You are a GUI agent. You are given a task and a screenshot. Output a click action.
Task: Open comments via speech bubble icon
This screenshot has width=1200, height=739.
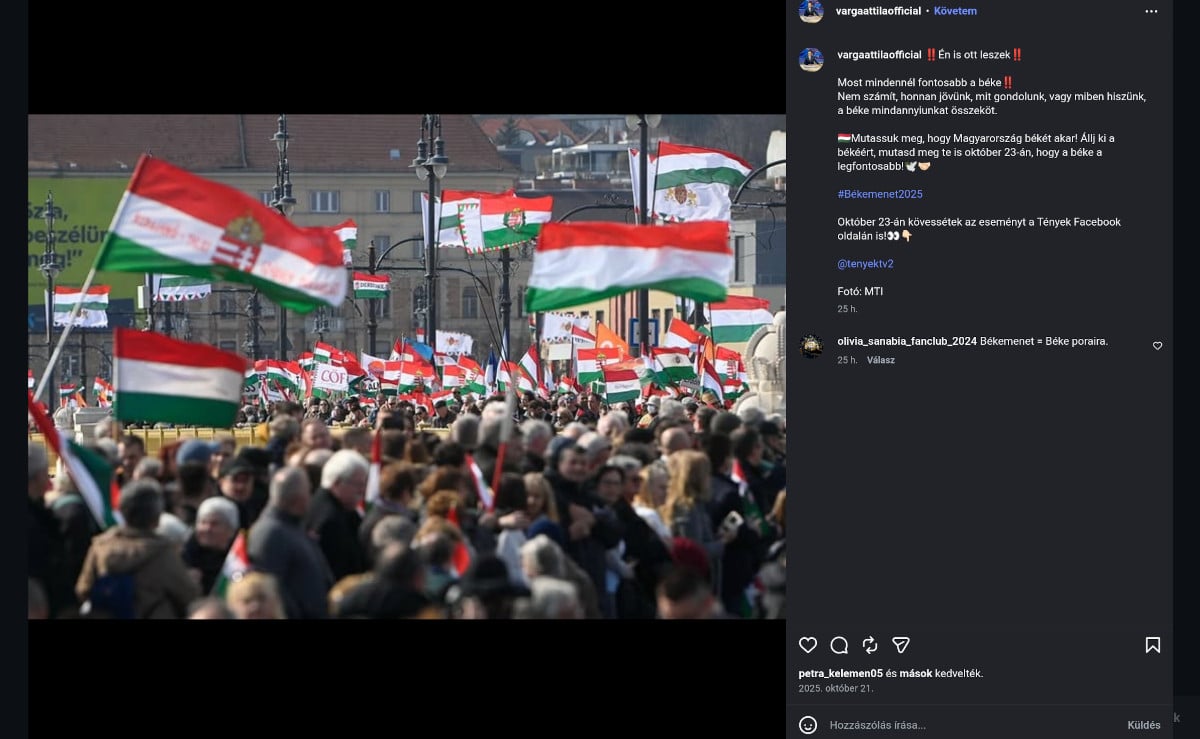[839, 645]
